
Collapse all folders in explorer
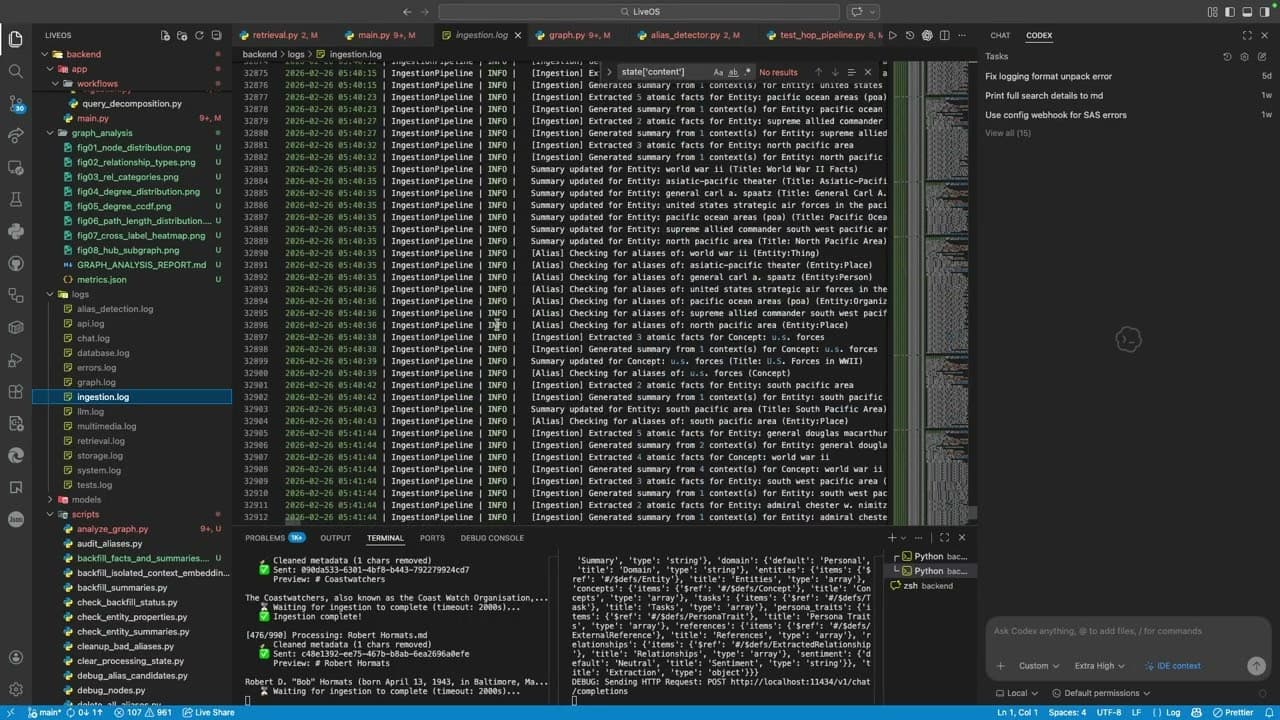click(217, 35)
